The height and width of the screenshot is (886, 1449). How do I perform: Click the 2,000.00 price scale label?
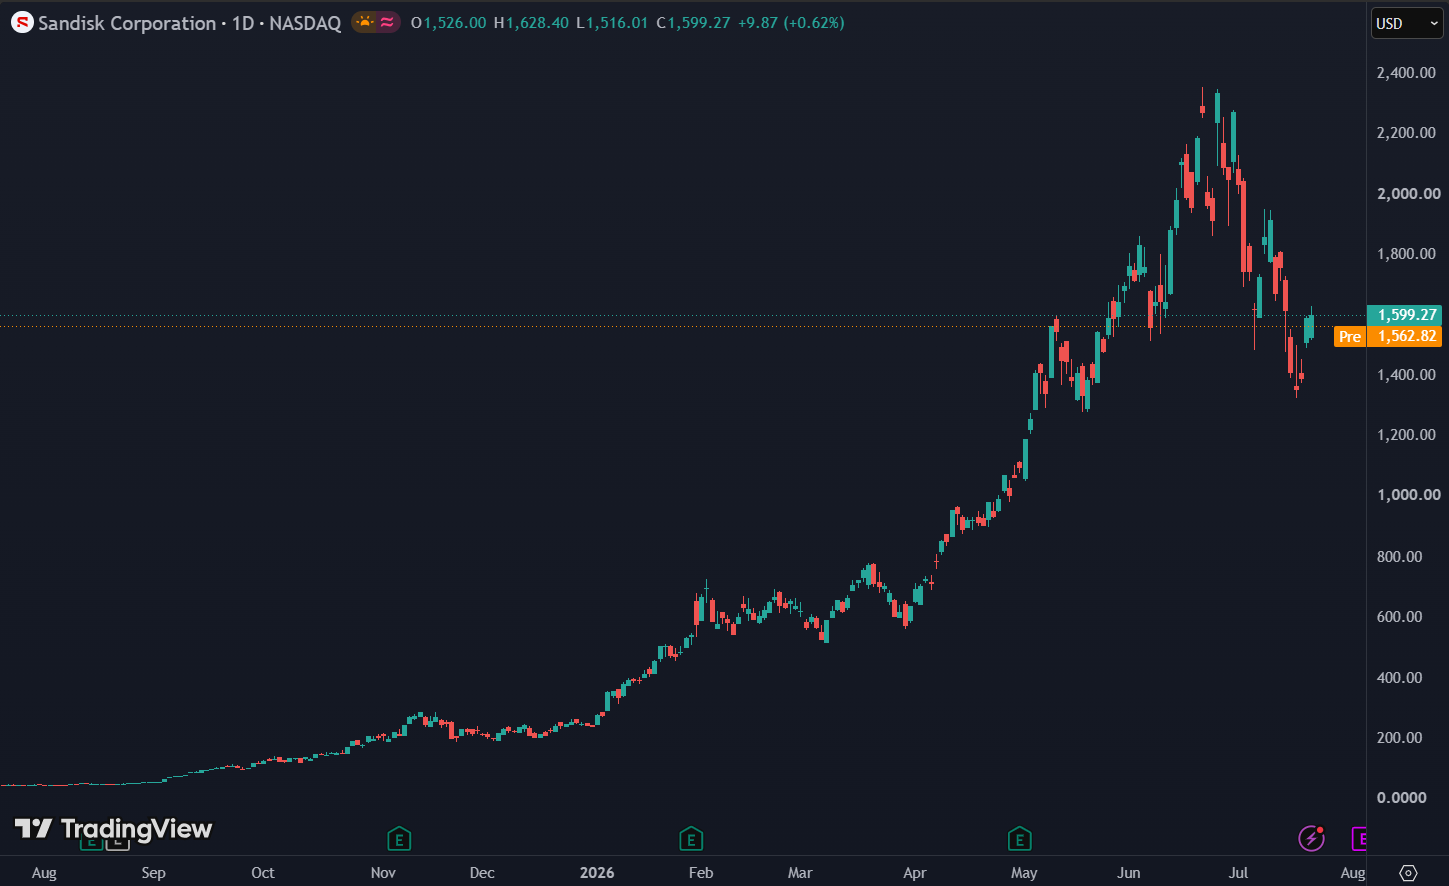coord(1408,194)
